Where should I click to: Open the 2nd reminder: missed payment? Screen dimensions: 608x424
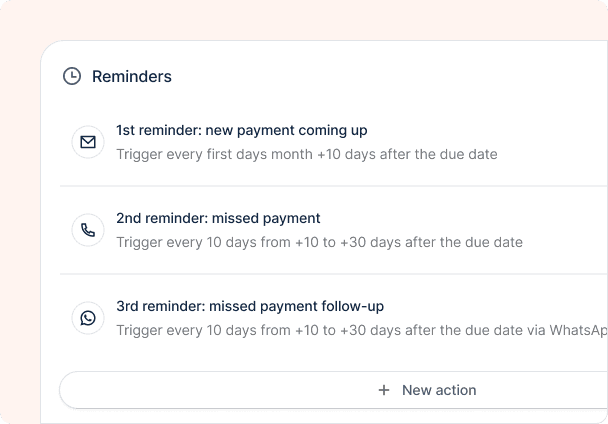point(218,218)
